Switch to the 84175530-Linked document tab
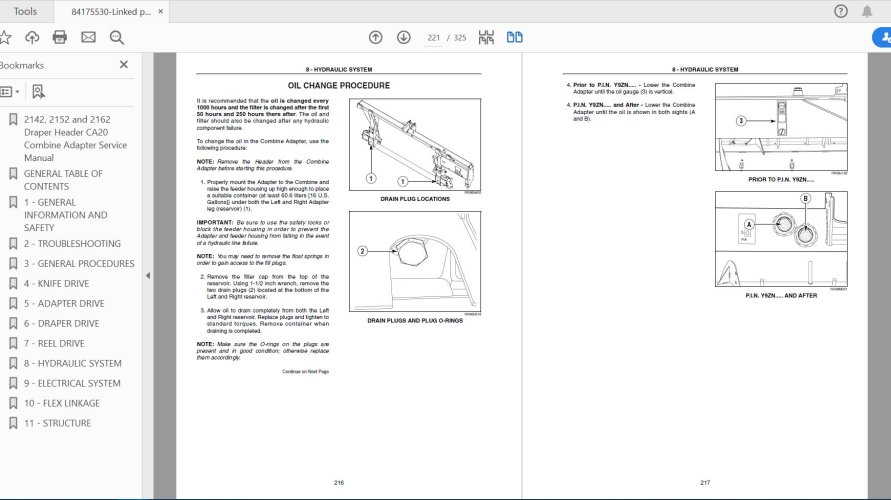The image size is (891, 500). coord(111,11)
